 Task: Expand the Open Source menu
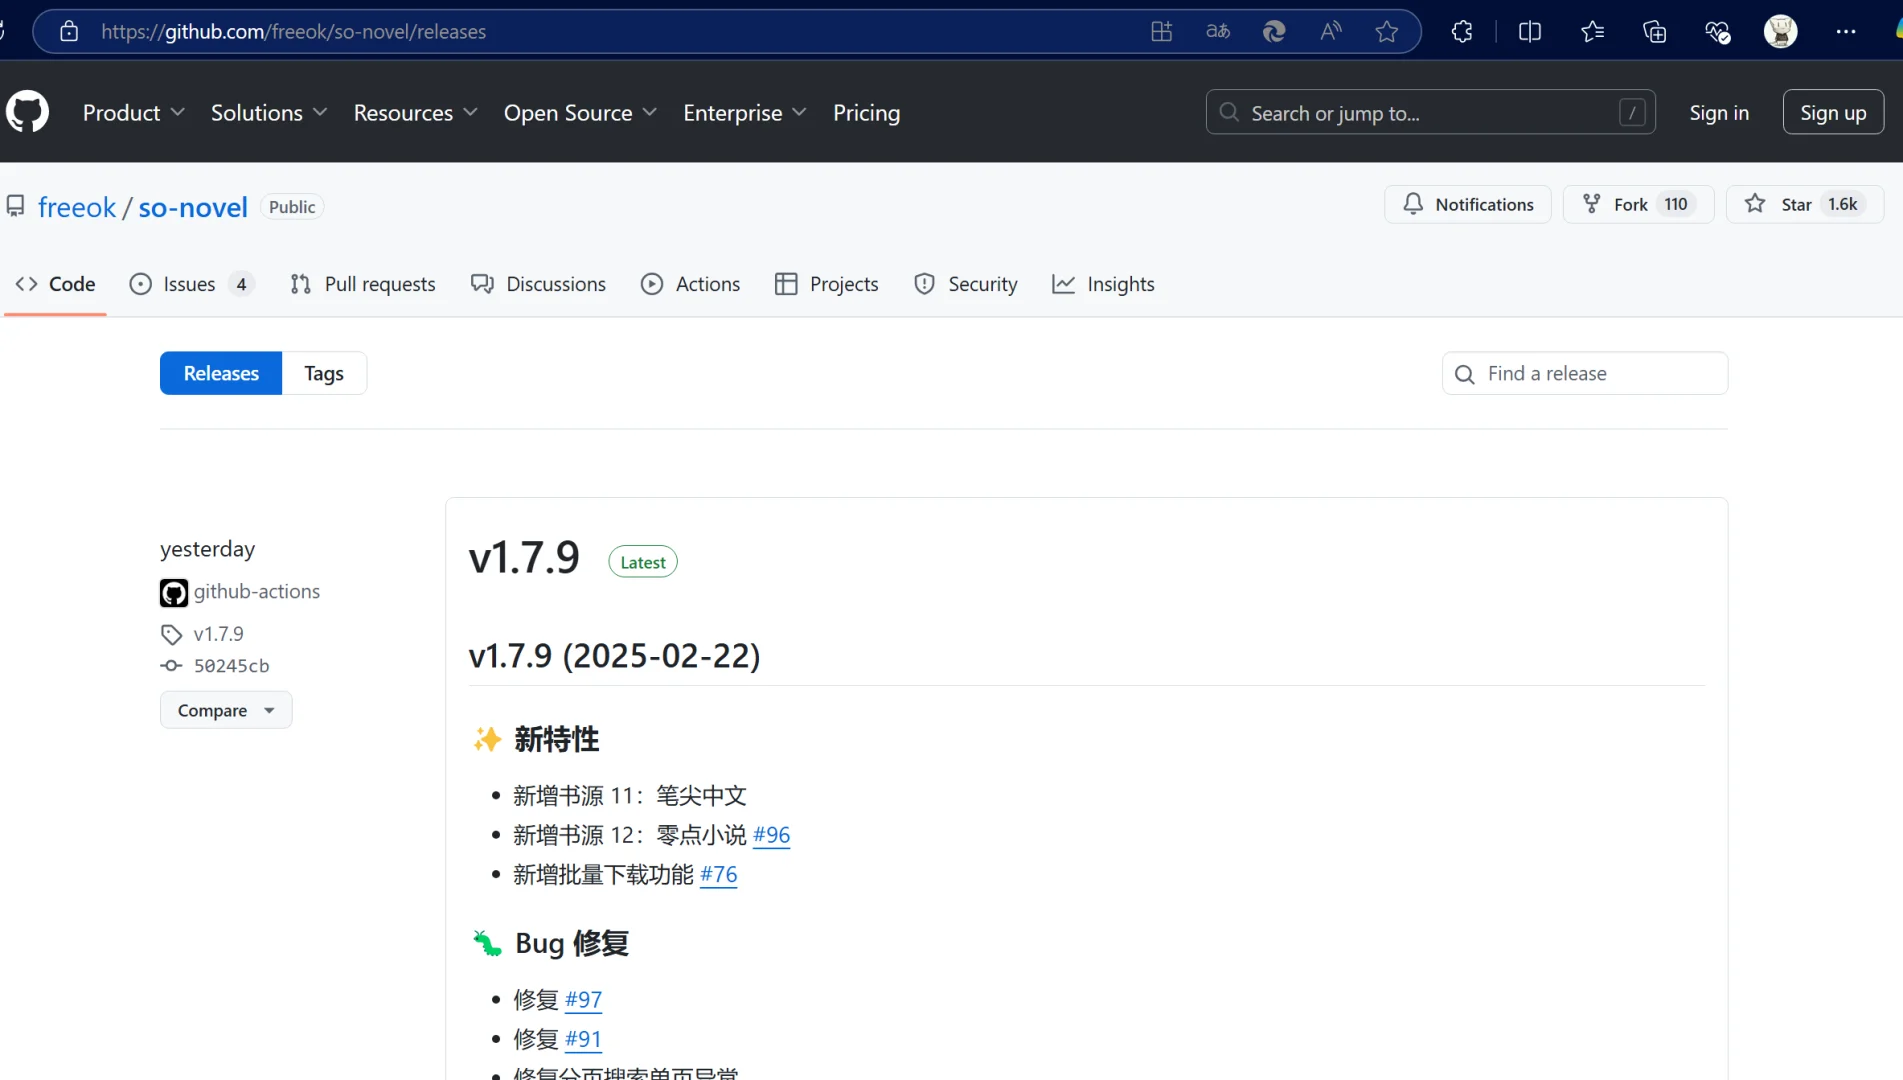(580, 112)
